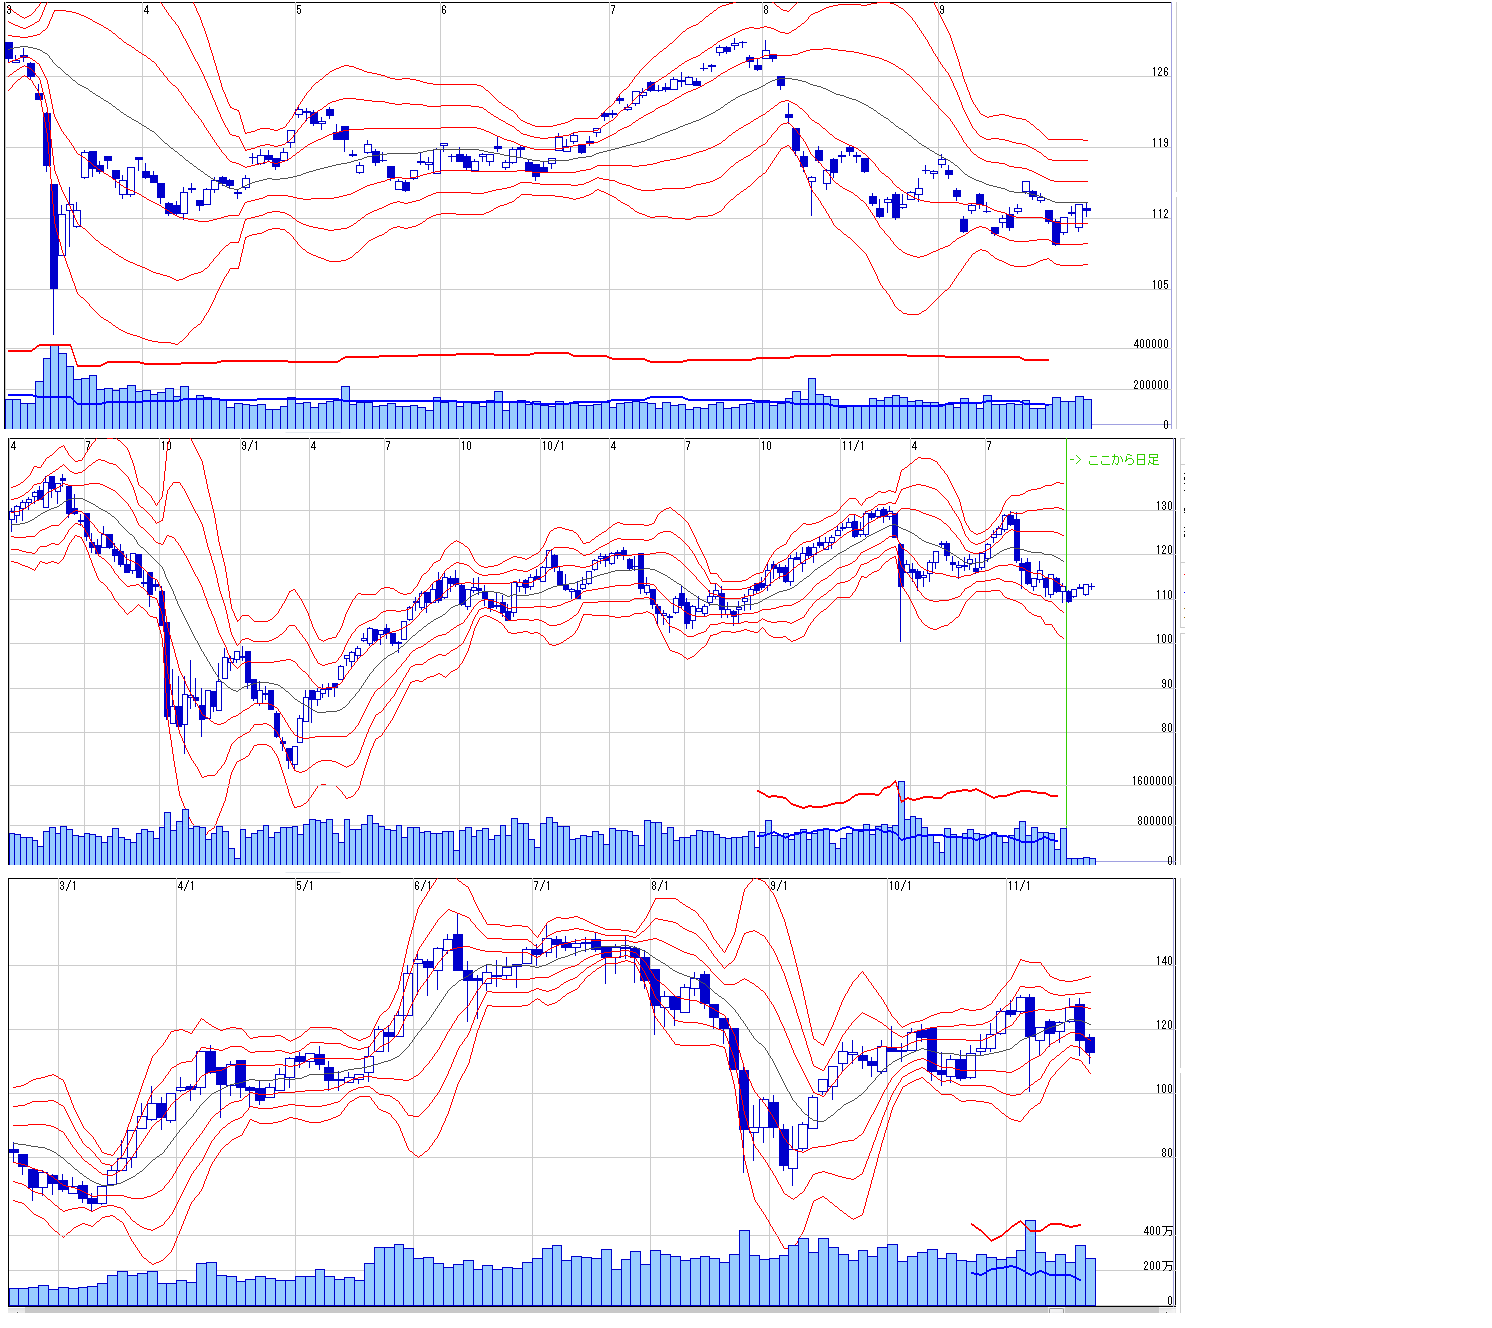Select month 8 marker on top chart

[x=766, y=10]
